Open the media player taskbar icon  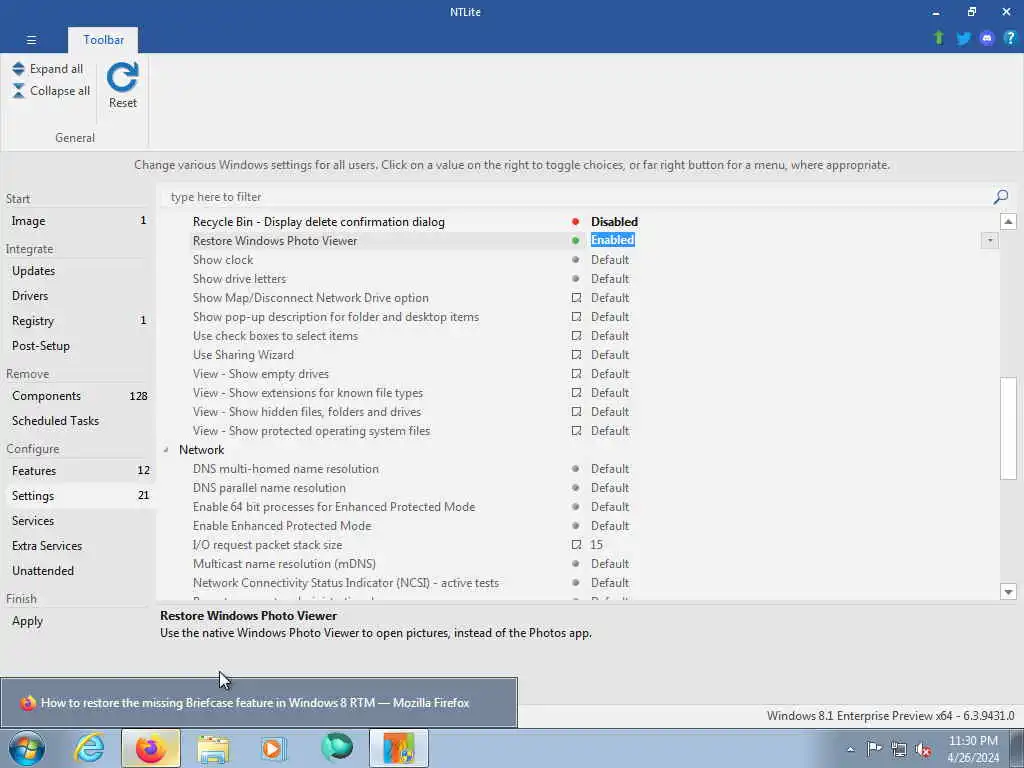pos(274,749)
